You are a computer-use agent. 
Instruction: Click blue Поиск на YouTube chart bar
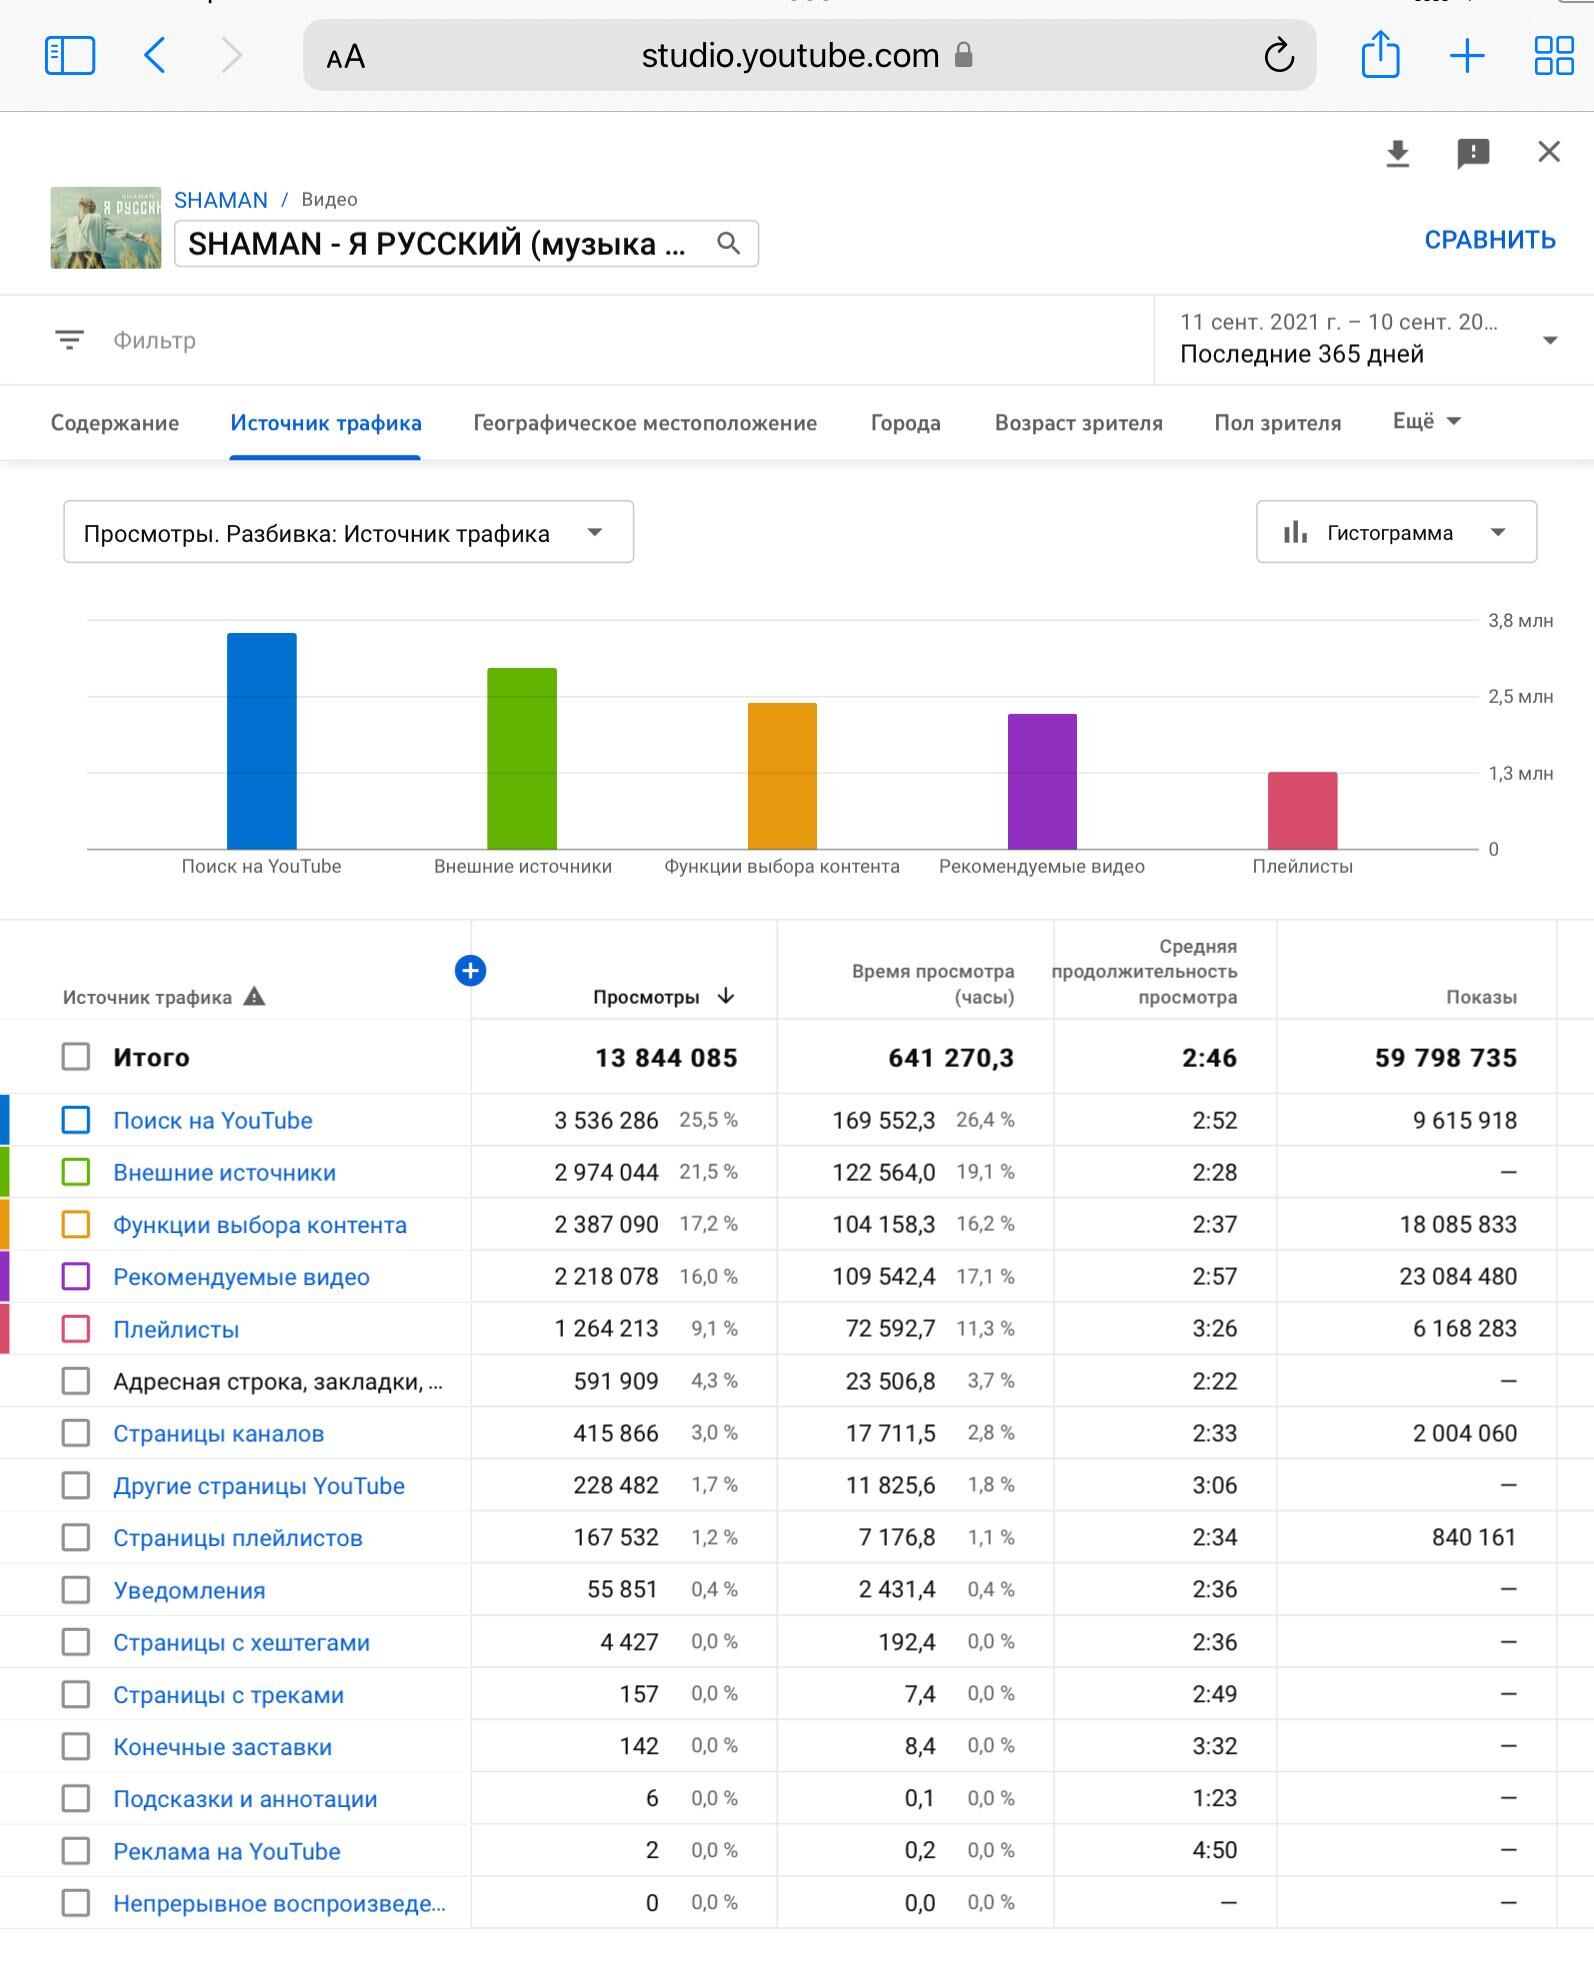[262, 741]
